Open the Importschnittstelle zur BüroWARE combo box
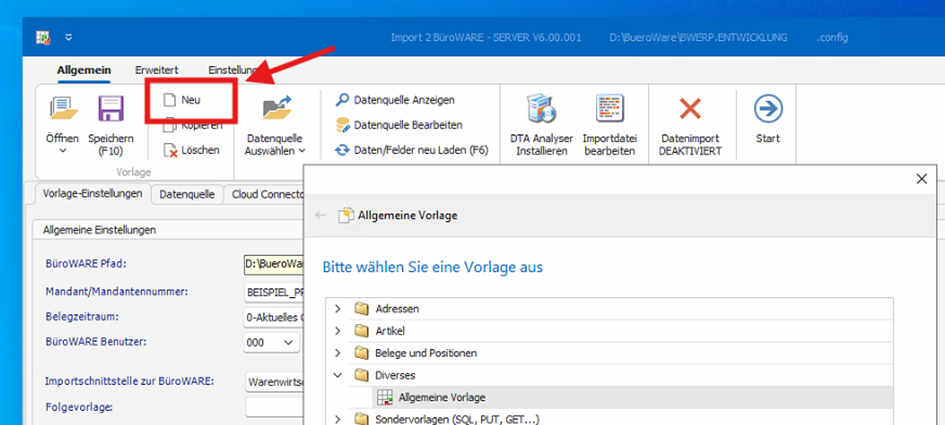945x425 pixels. point(275,382)
